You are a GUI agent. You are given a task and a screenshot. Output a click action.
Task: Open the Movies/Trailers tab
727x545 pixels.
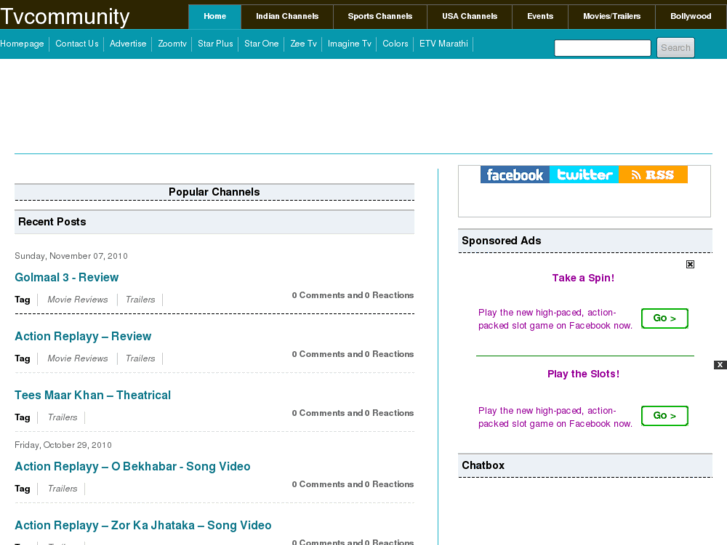612,16
